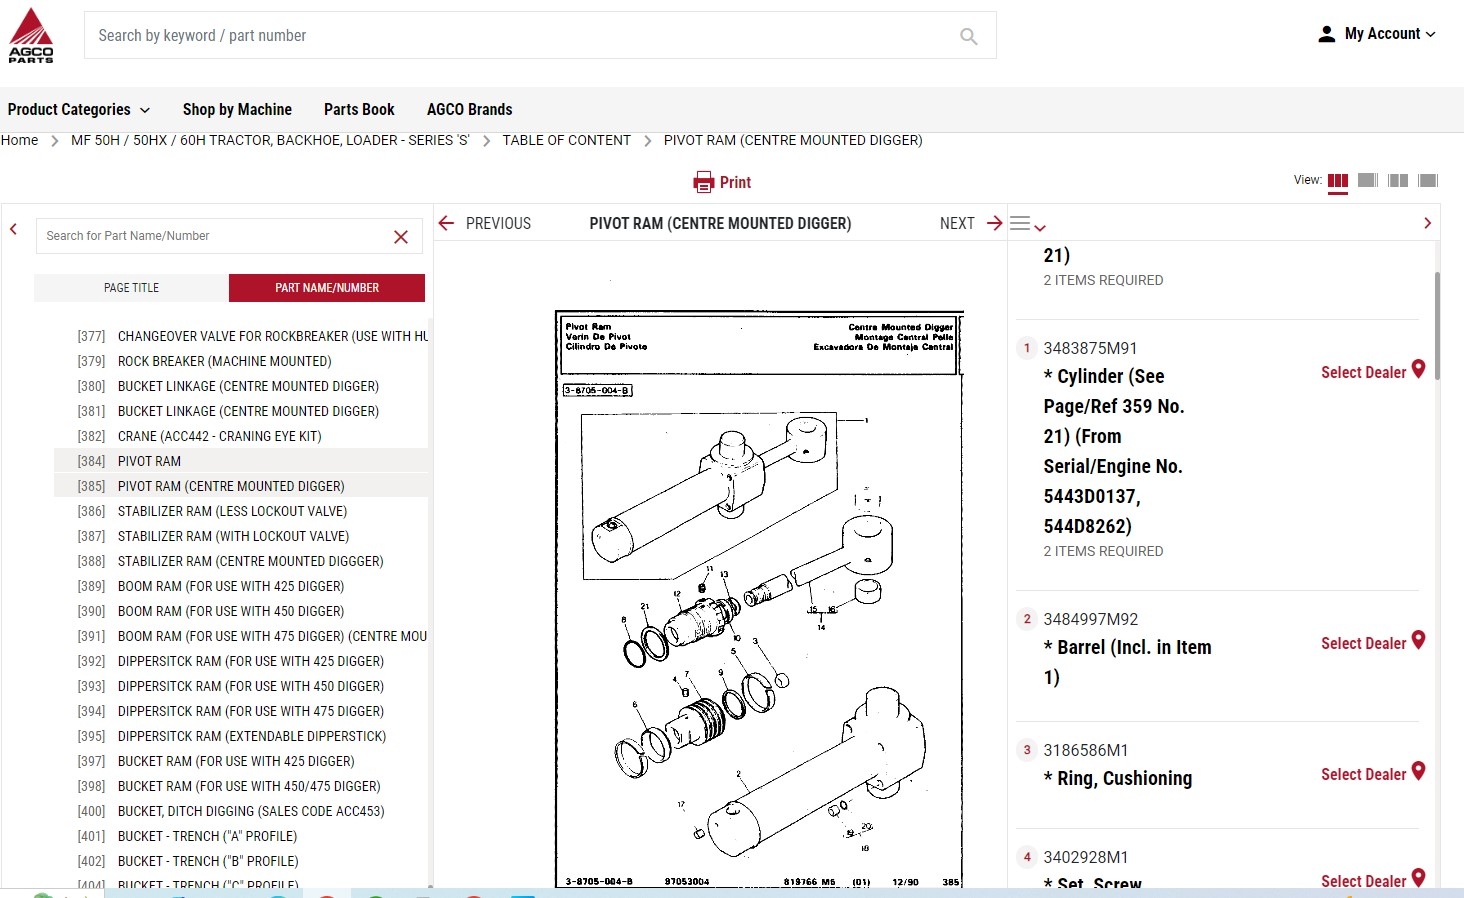Click Print link
Image resolution: width=1464 pixels, height=898 pixels.
(735, 182)
